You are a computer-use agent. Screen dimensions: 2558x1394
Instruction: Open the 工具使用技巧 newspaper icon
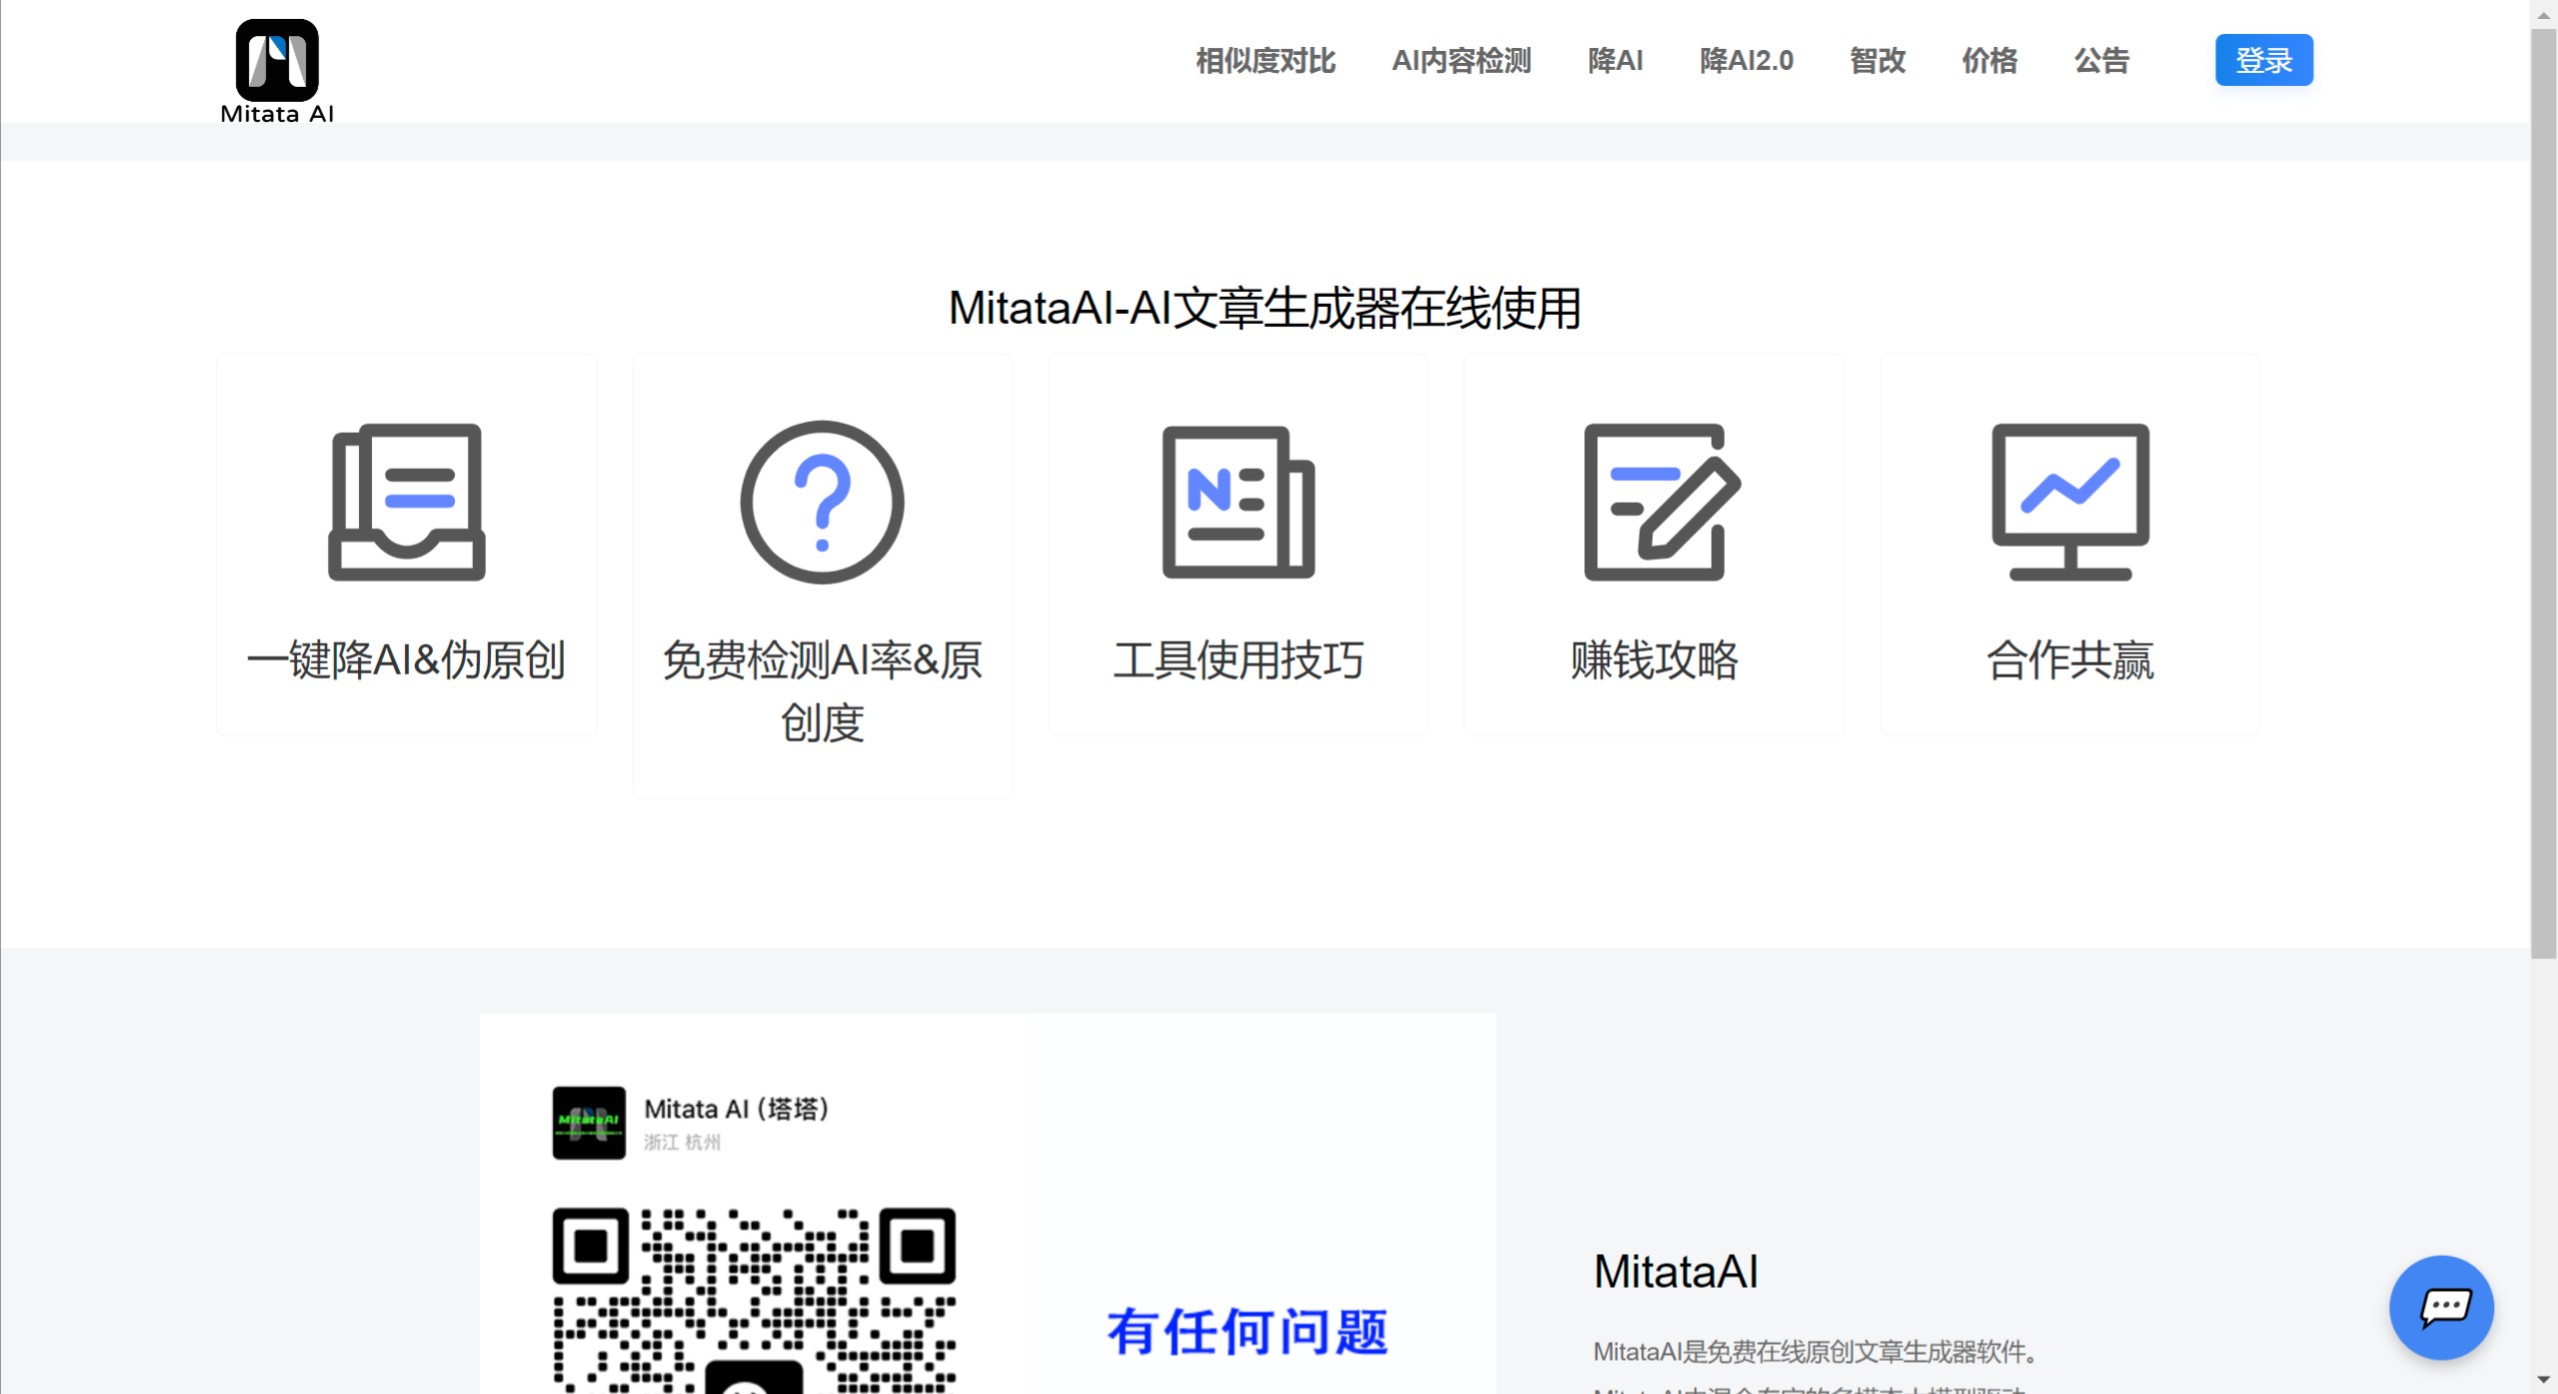pyautogui.click(x=1237, y=502)
